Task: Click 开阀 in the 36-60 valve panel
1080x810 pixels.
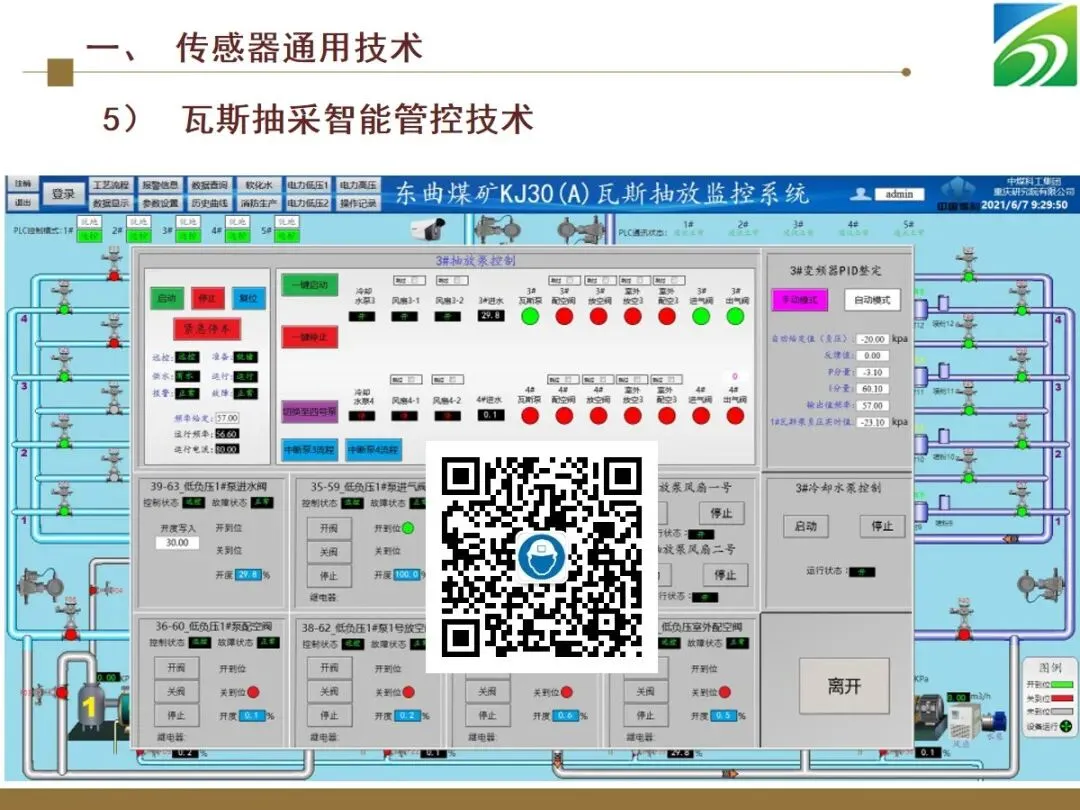Action: (176, 667)
